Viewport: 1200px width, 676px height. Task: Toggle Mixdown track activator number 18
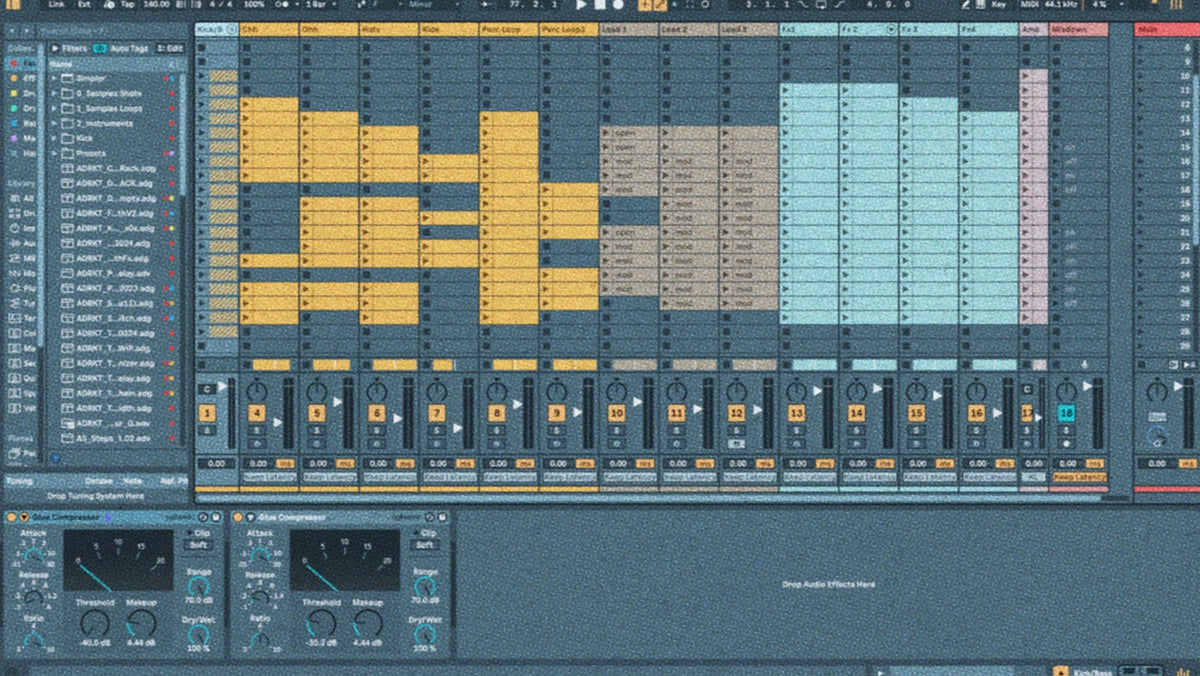[1066, 413]
